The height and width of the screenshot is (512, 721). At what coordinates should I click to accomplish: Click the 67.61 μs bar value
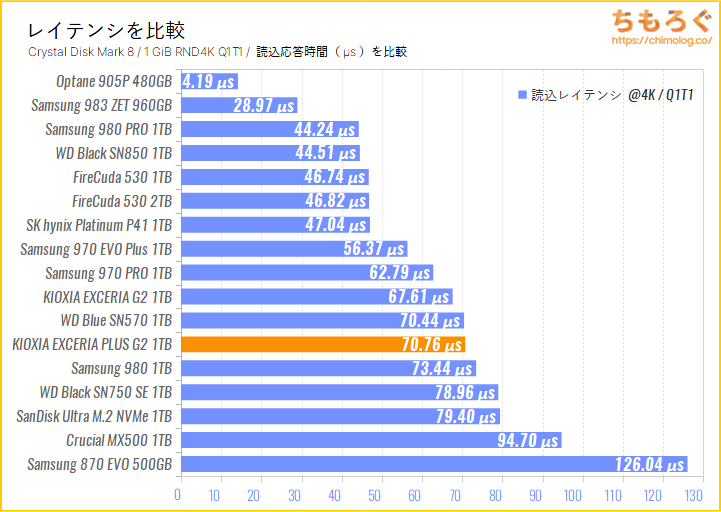pyautogui.click(x=419, y=297)
